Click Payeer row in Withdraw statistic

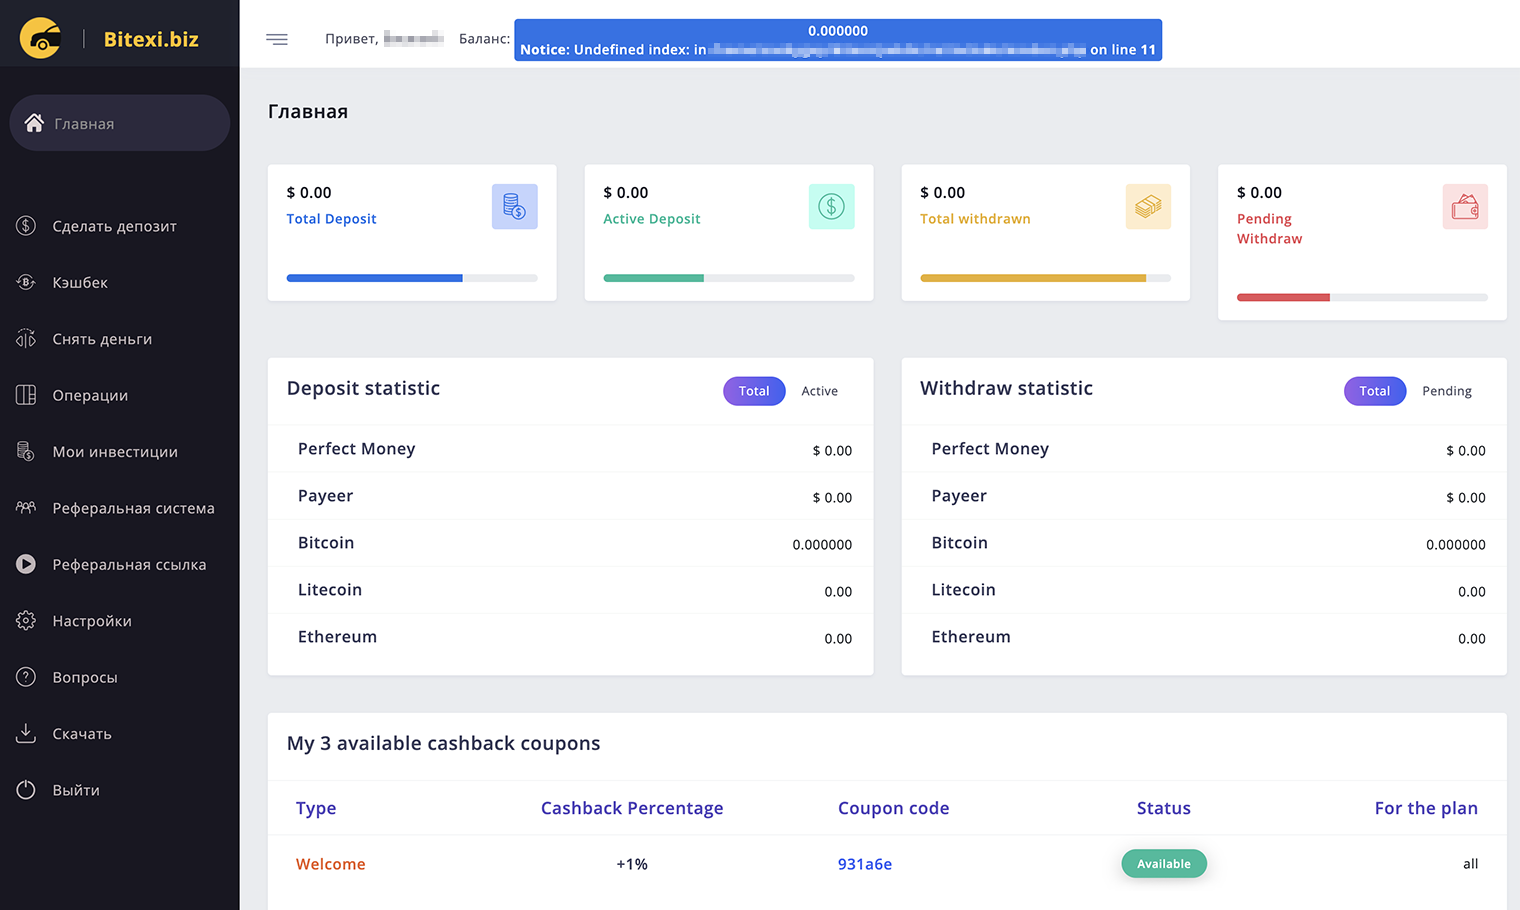pos(1204,496)
